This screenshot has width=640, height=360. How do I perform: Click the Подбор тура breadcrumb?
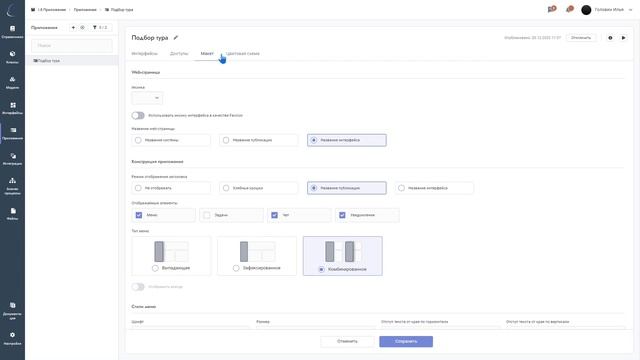pos(119,9)
